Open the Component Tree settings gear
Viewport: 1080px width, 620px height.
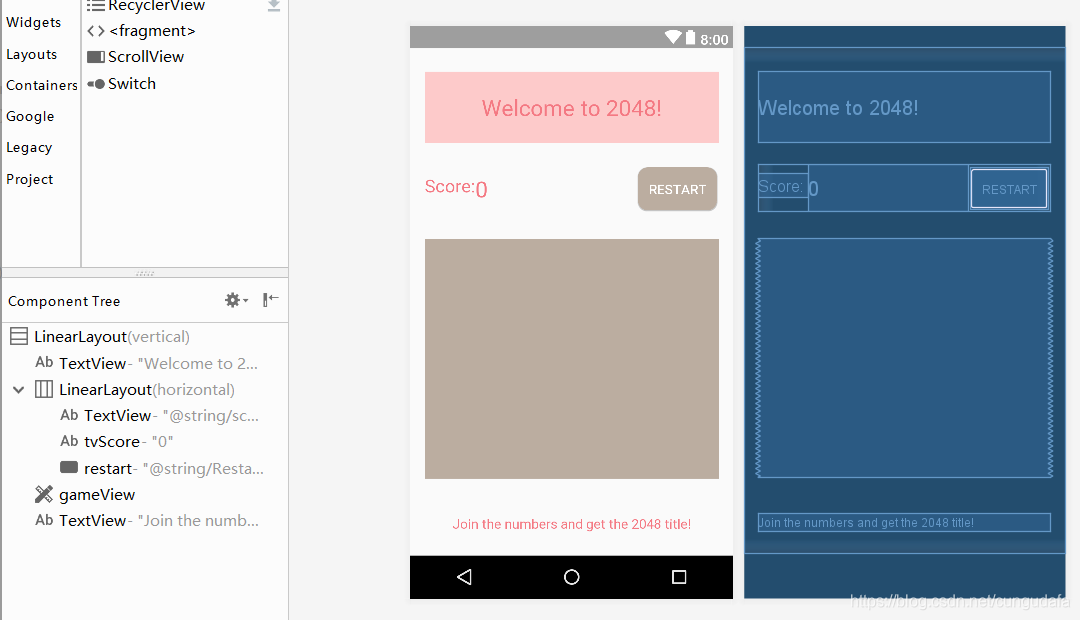[231, 299]
